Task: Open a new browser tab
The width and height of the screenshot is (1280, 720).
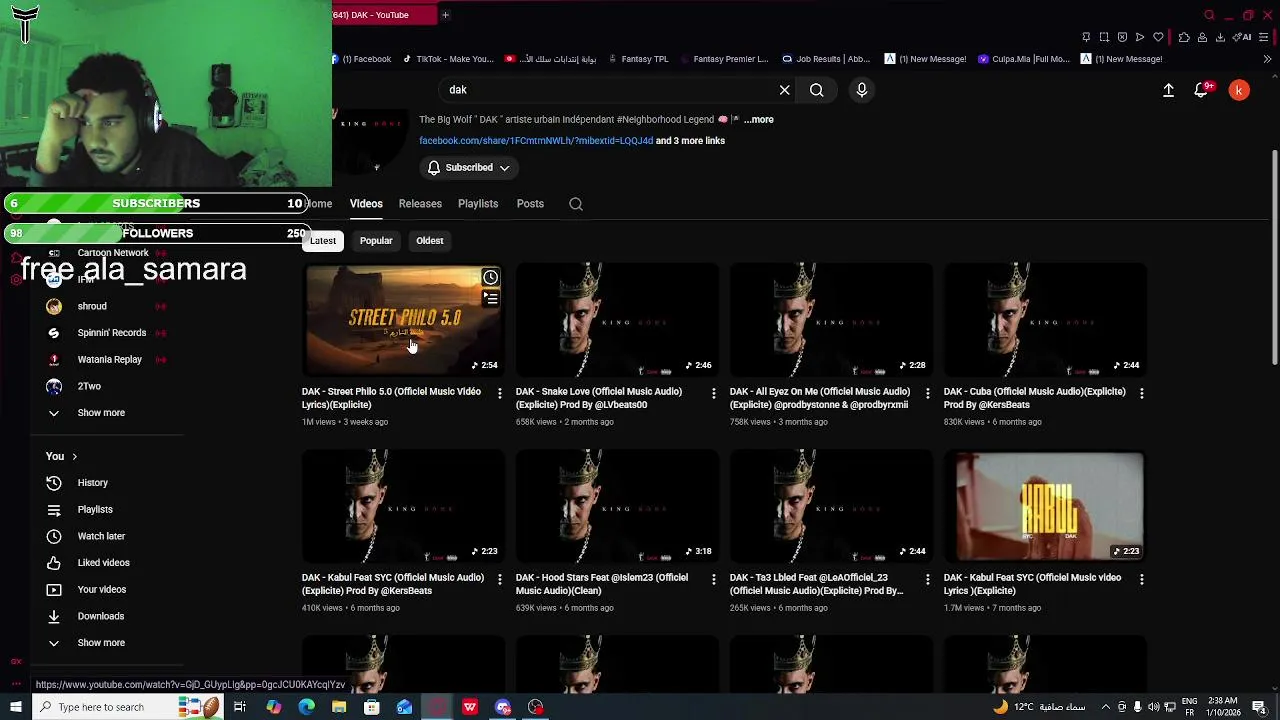Action: point(445,15)
